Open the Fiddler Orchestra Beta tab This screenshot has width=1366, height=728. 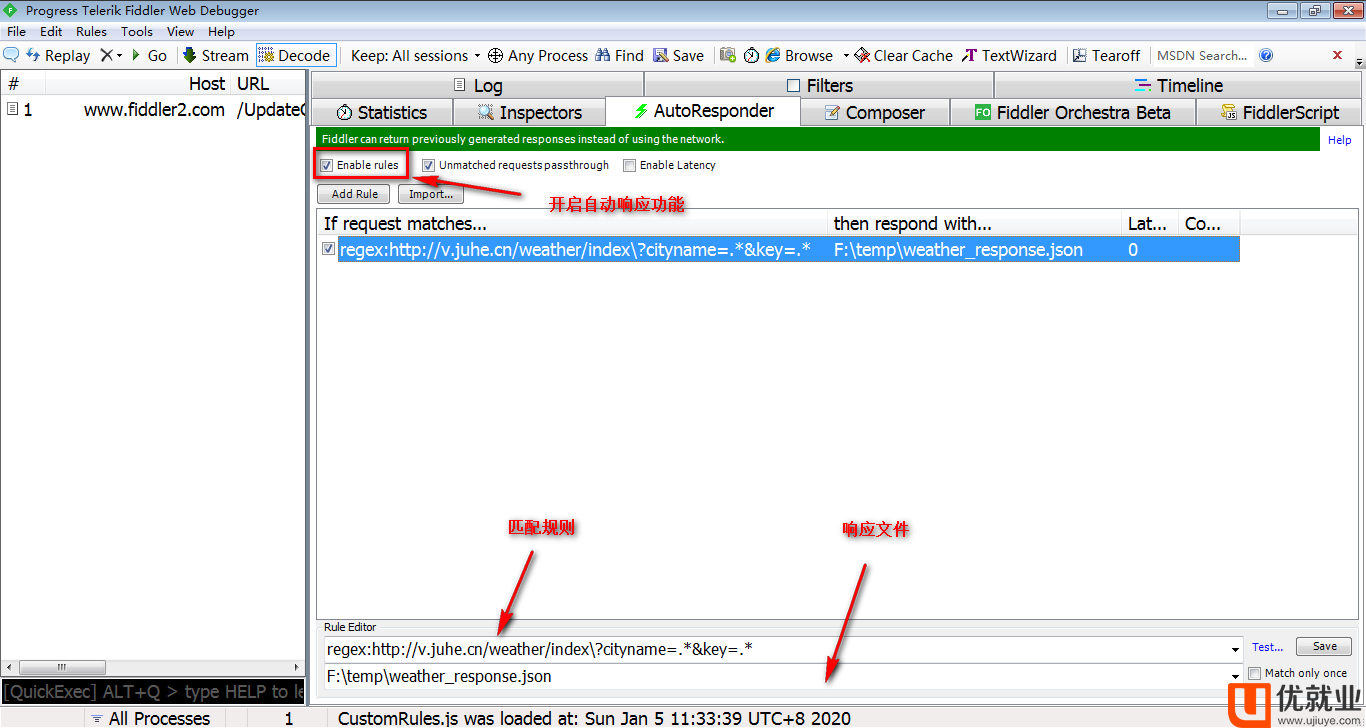click(x=1072, y=112)
